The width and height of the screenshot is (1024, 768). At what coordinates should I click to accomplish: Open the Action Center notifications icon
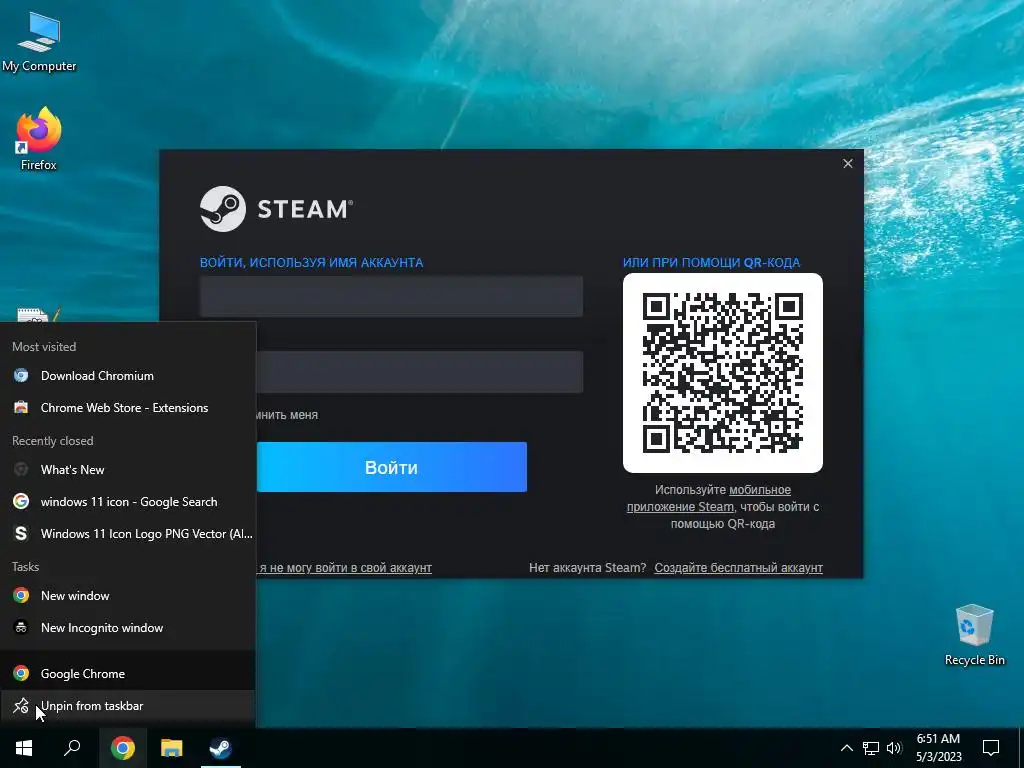click(991, 748)
